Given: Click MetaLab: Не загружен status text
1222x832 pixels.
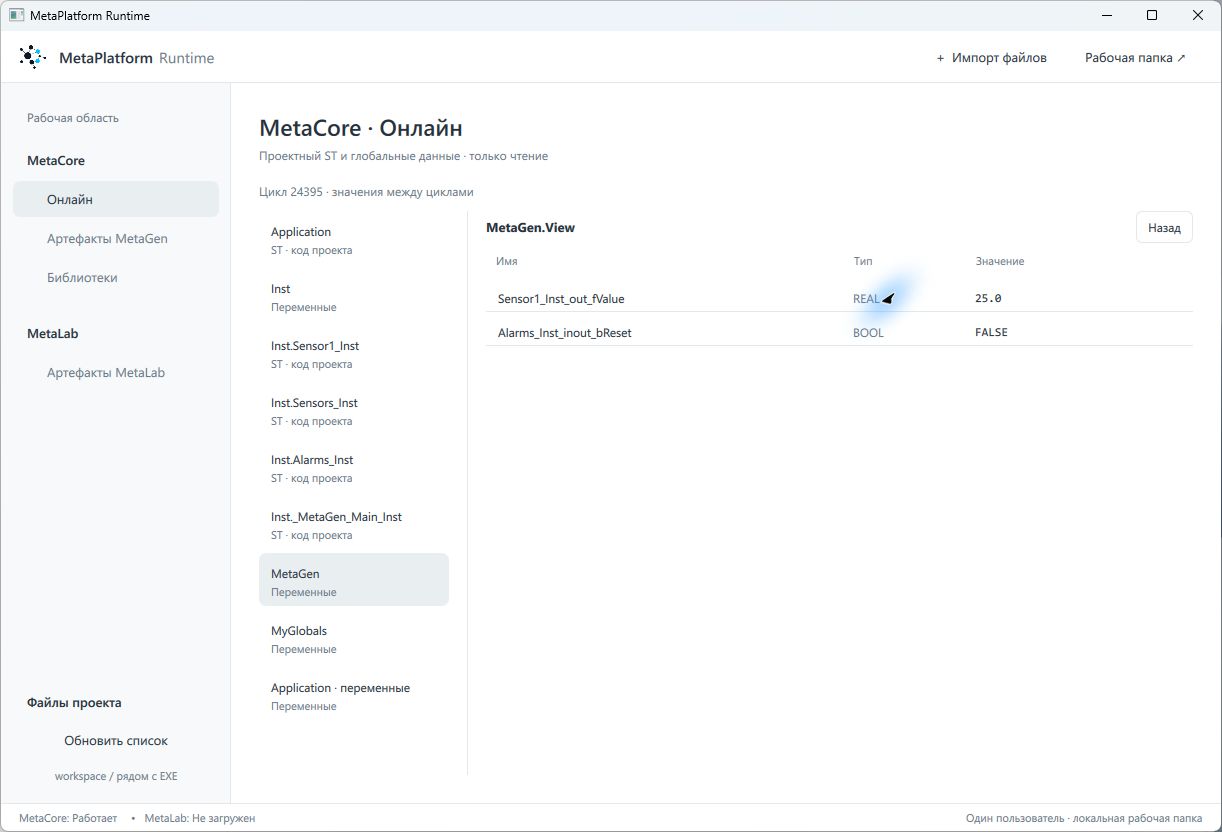Looking at the screenshot, I should tap(200, 818).
